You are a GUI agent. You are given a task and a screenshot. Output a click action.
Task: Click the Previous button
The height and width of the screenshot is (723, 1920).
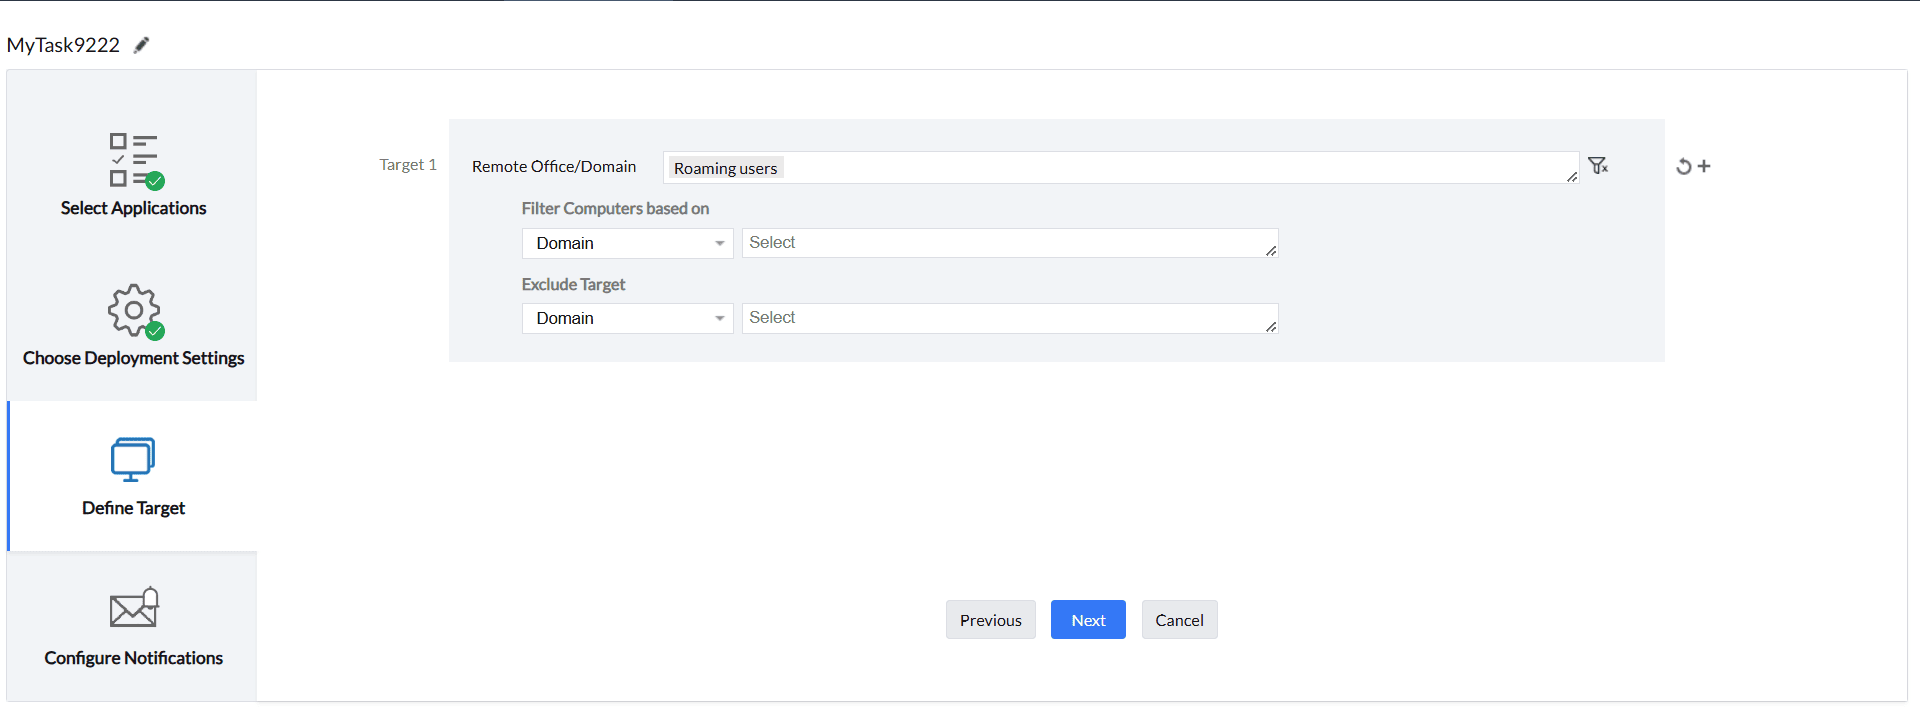(990, 620)
